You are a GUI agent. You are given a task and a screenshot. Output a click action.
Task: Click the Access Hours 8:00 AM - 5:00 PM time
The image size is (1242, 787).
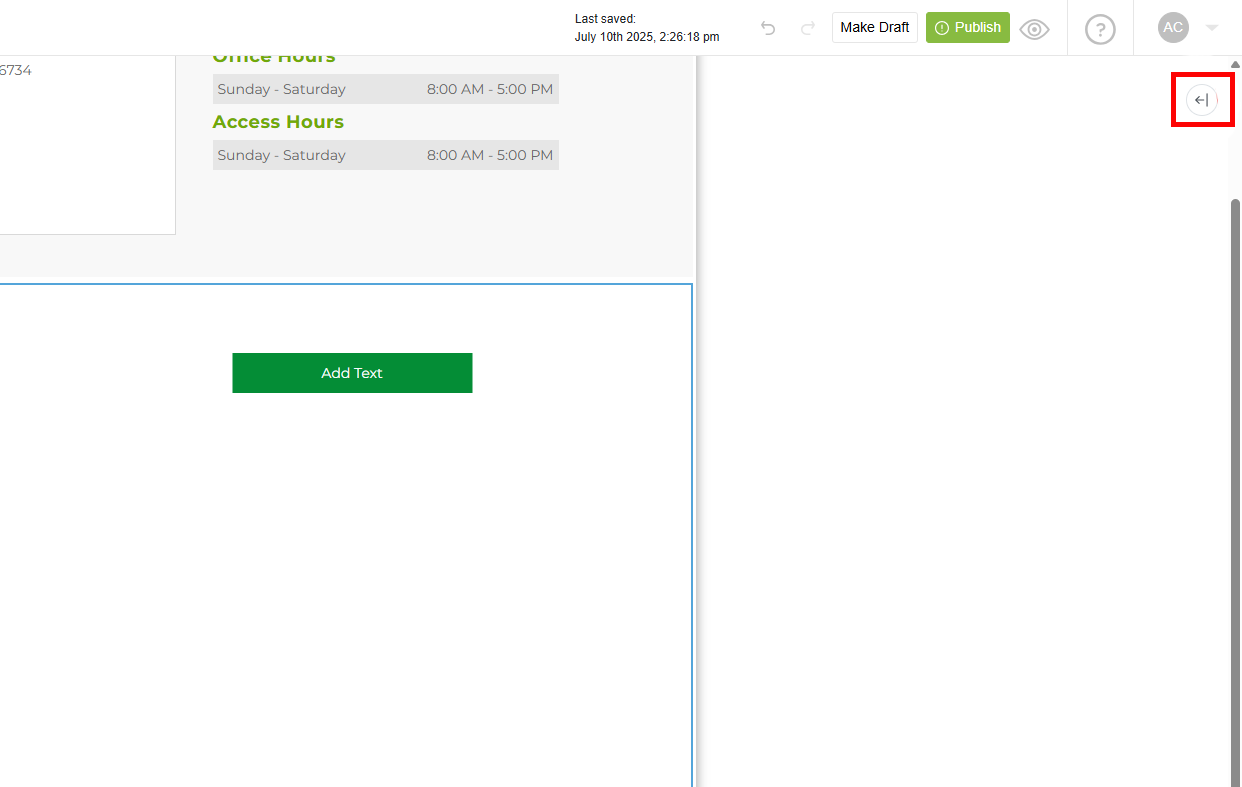(x=489, y=155)
